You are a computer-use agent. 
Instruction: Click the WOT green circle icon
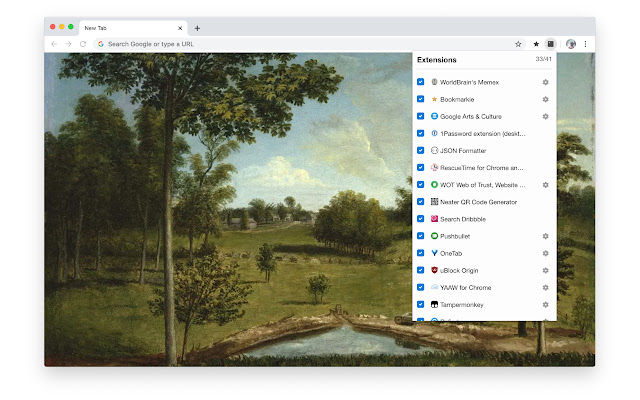[x=434, y=185]
